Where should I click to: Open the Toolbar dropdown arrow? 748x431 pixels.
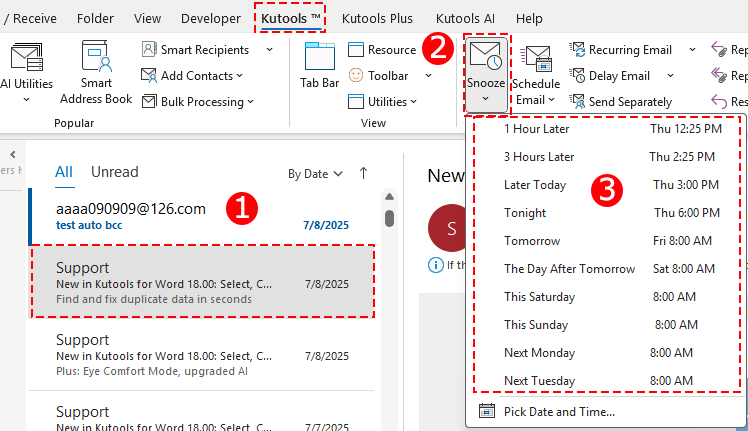(428, 75)
